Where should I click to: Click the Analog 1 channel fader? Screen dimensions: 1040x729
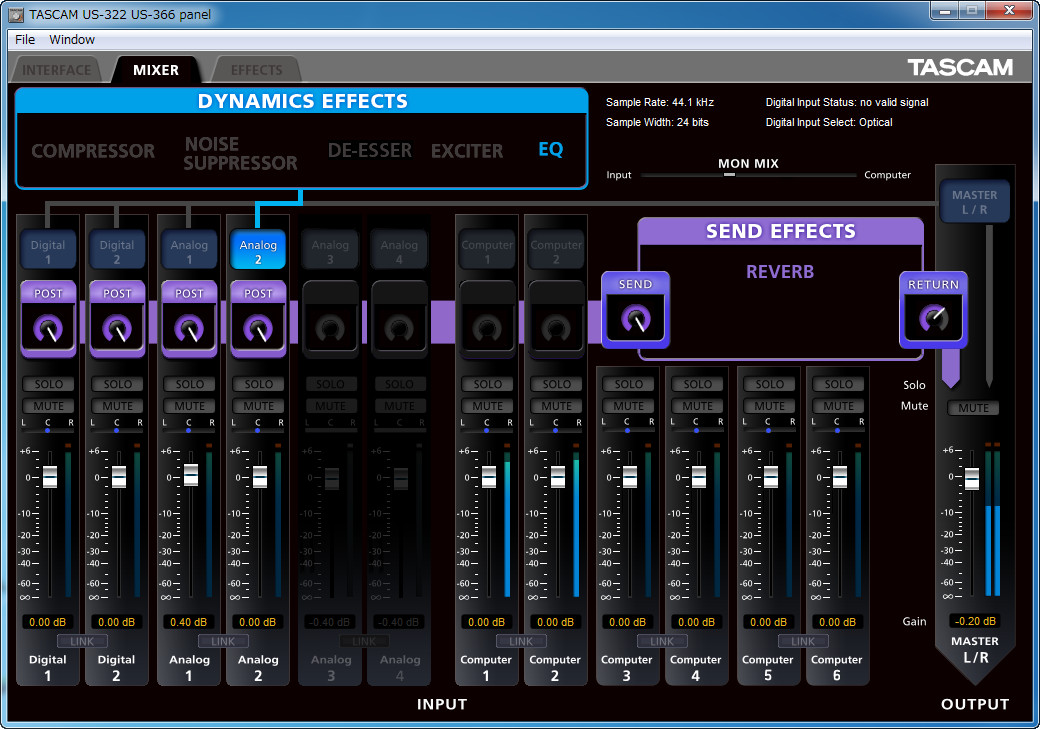(191, 475)
